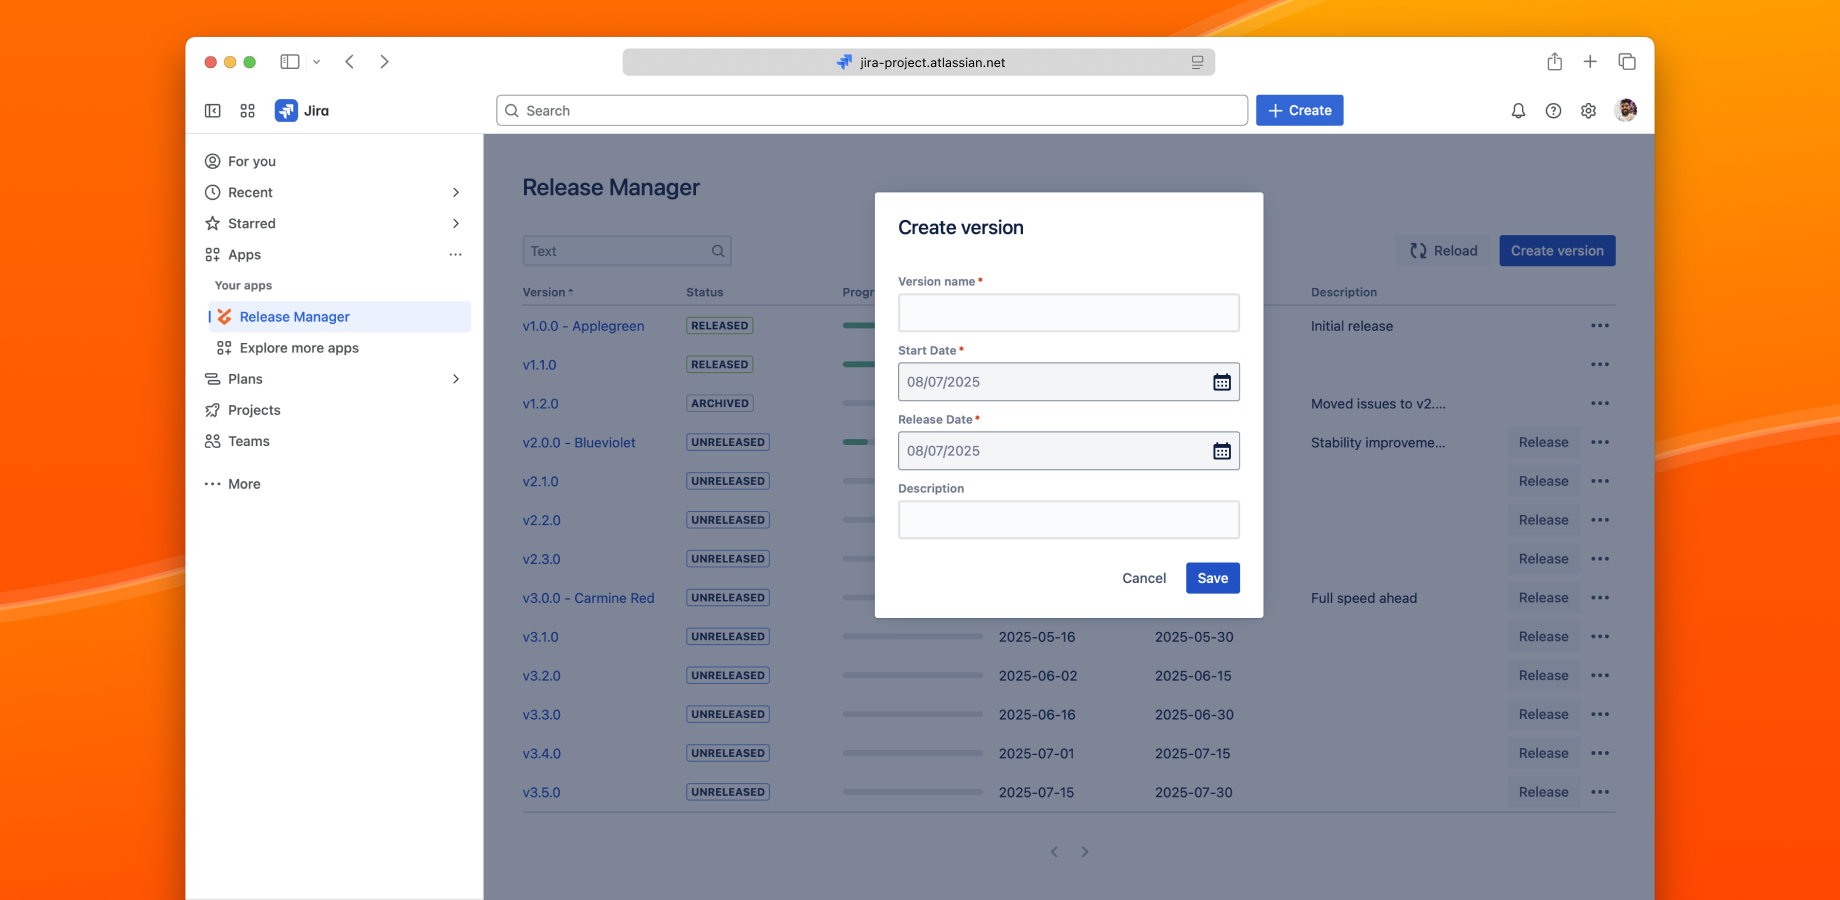Release version v2.0.0 - Blueviolet
The width and height of the screenshot is (1840, 900).
pyautogui.click(x=1543, y=442)
